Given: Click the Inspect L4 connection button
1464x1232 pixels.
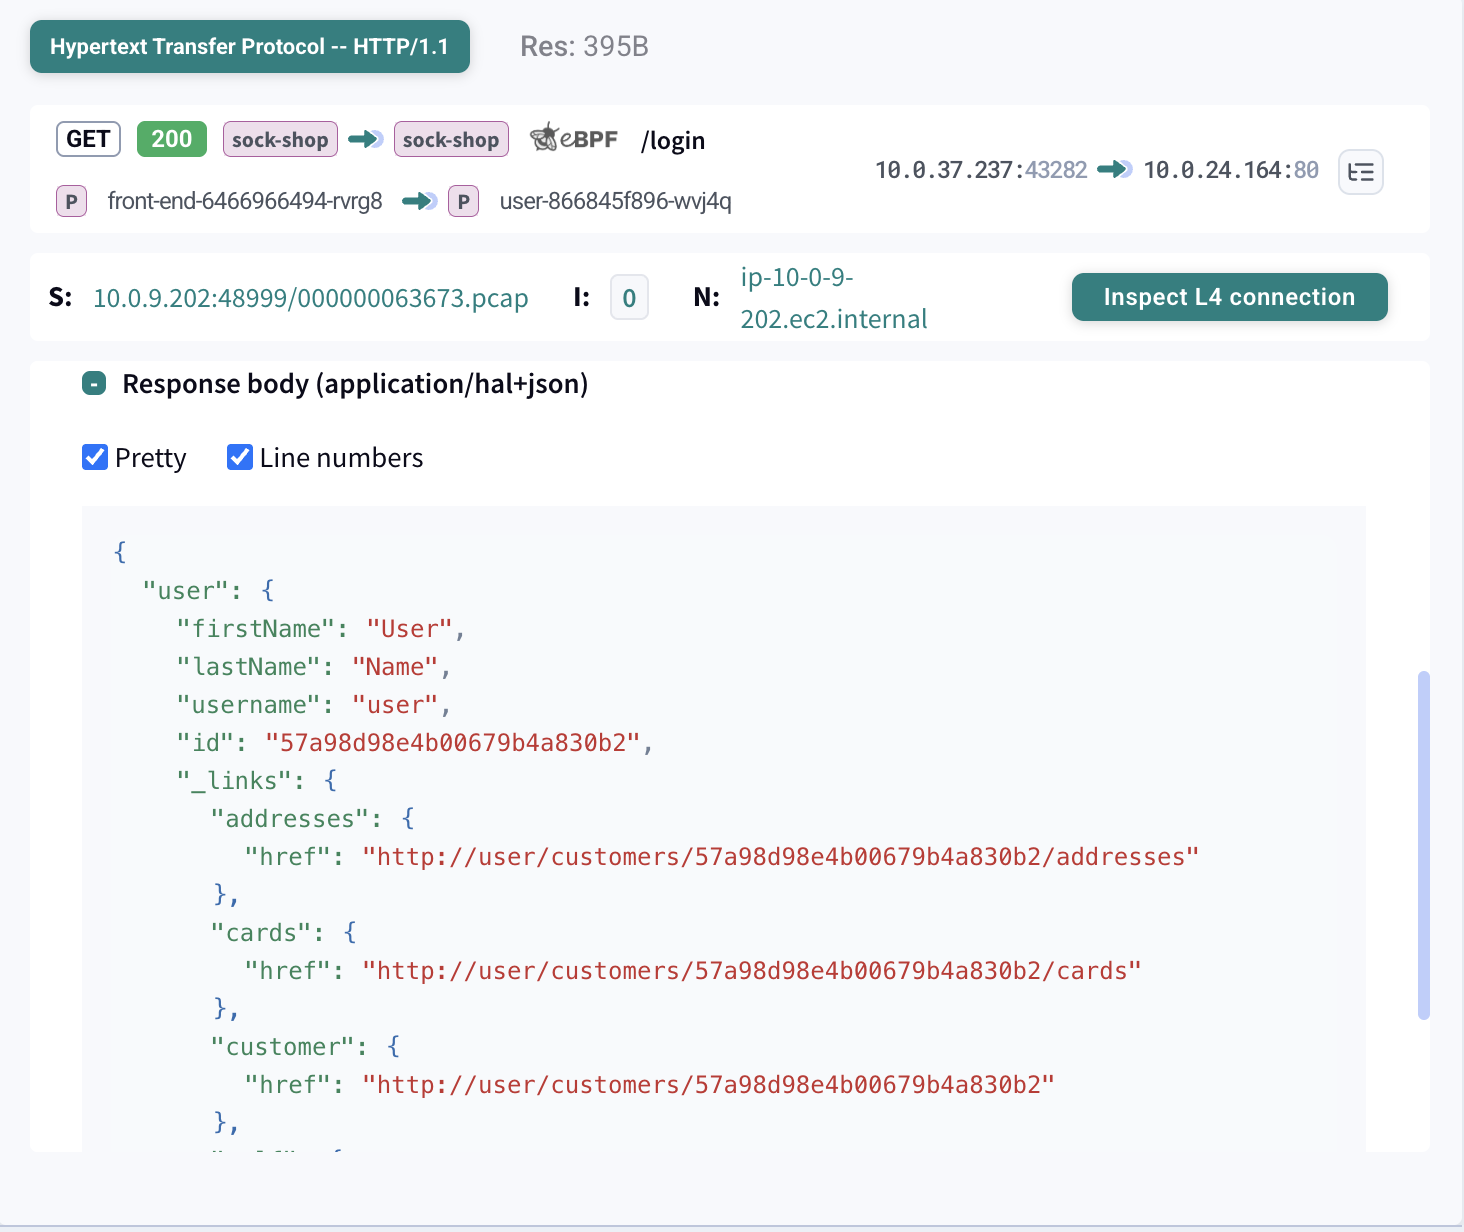Looking at the screenshot, I should pyautogui.click(x=1229, y=297).
